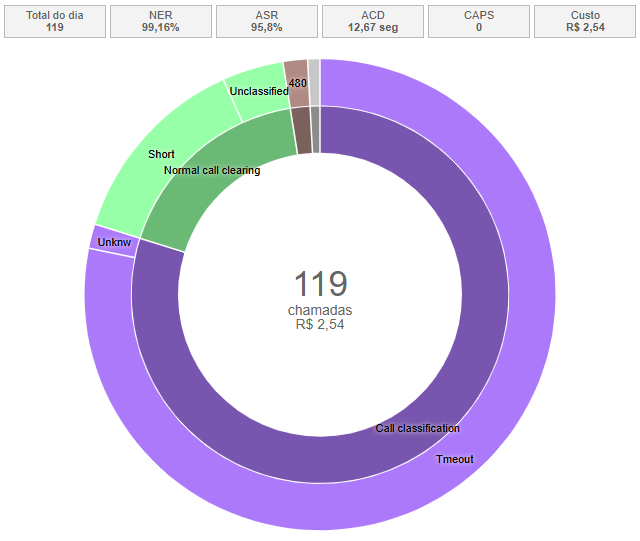Click the dark gray inner ring slice
The height and width of the screenshot is (541, 640).
click(316, 129)
